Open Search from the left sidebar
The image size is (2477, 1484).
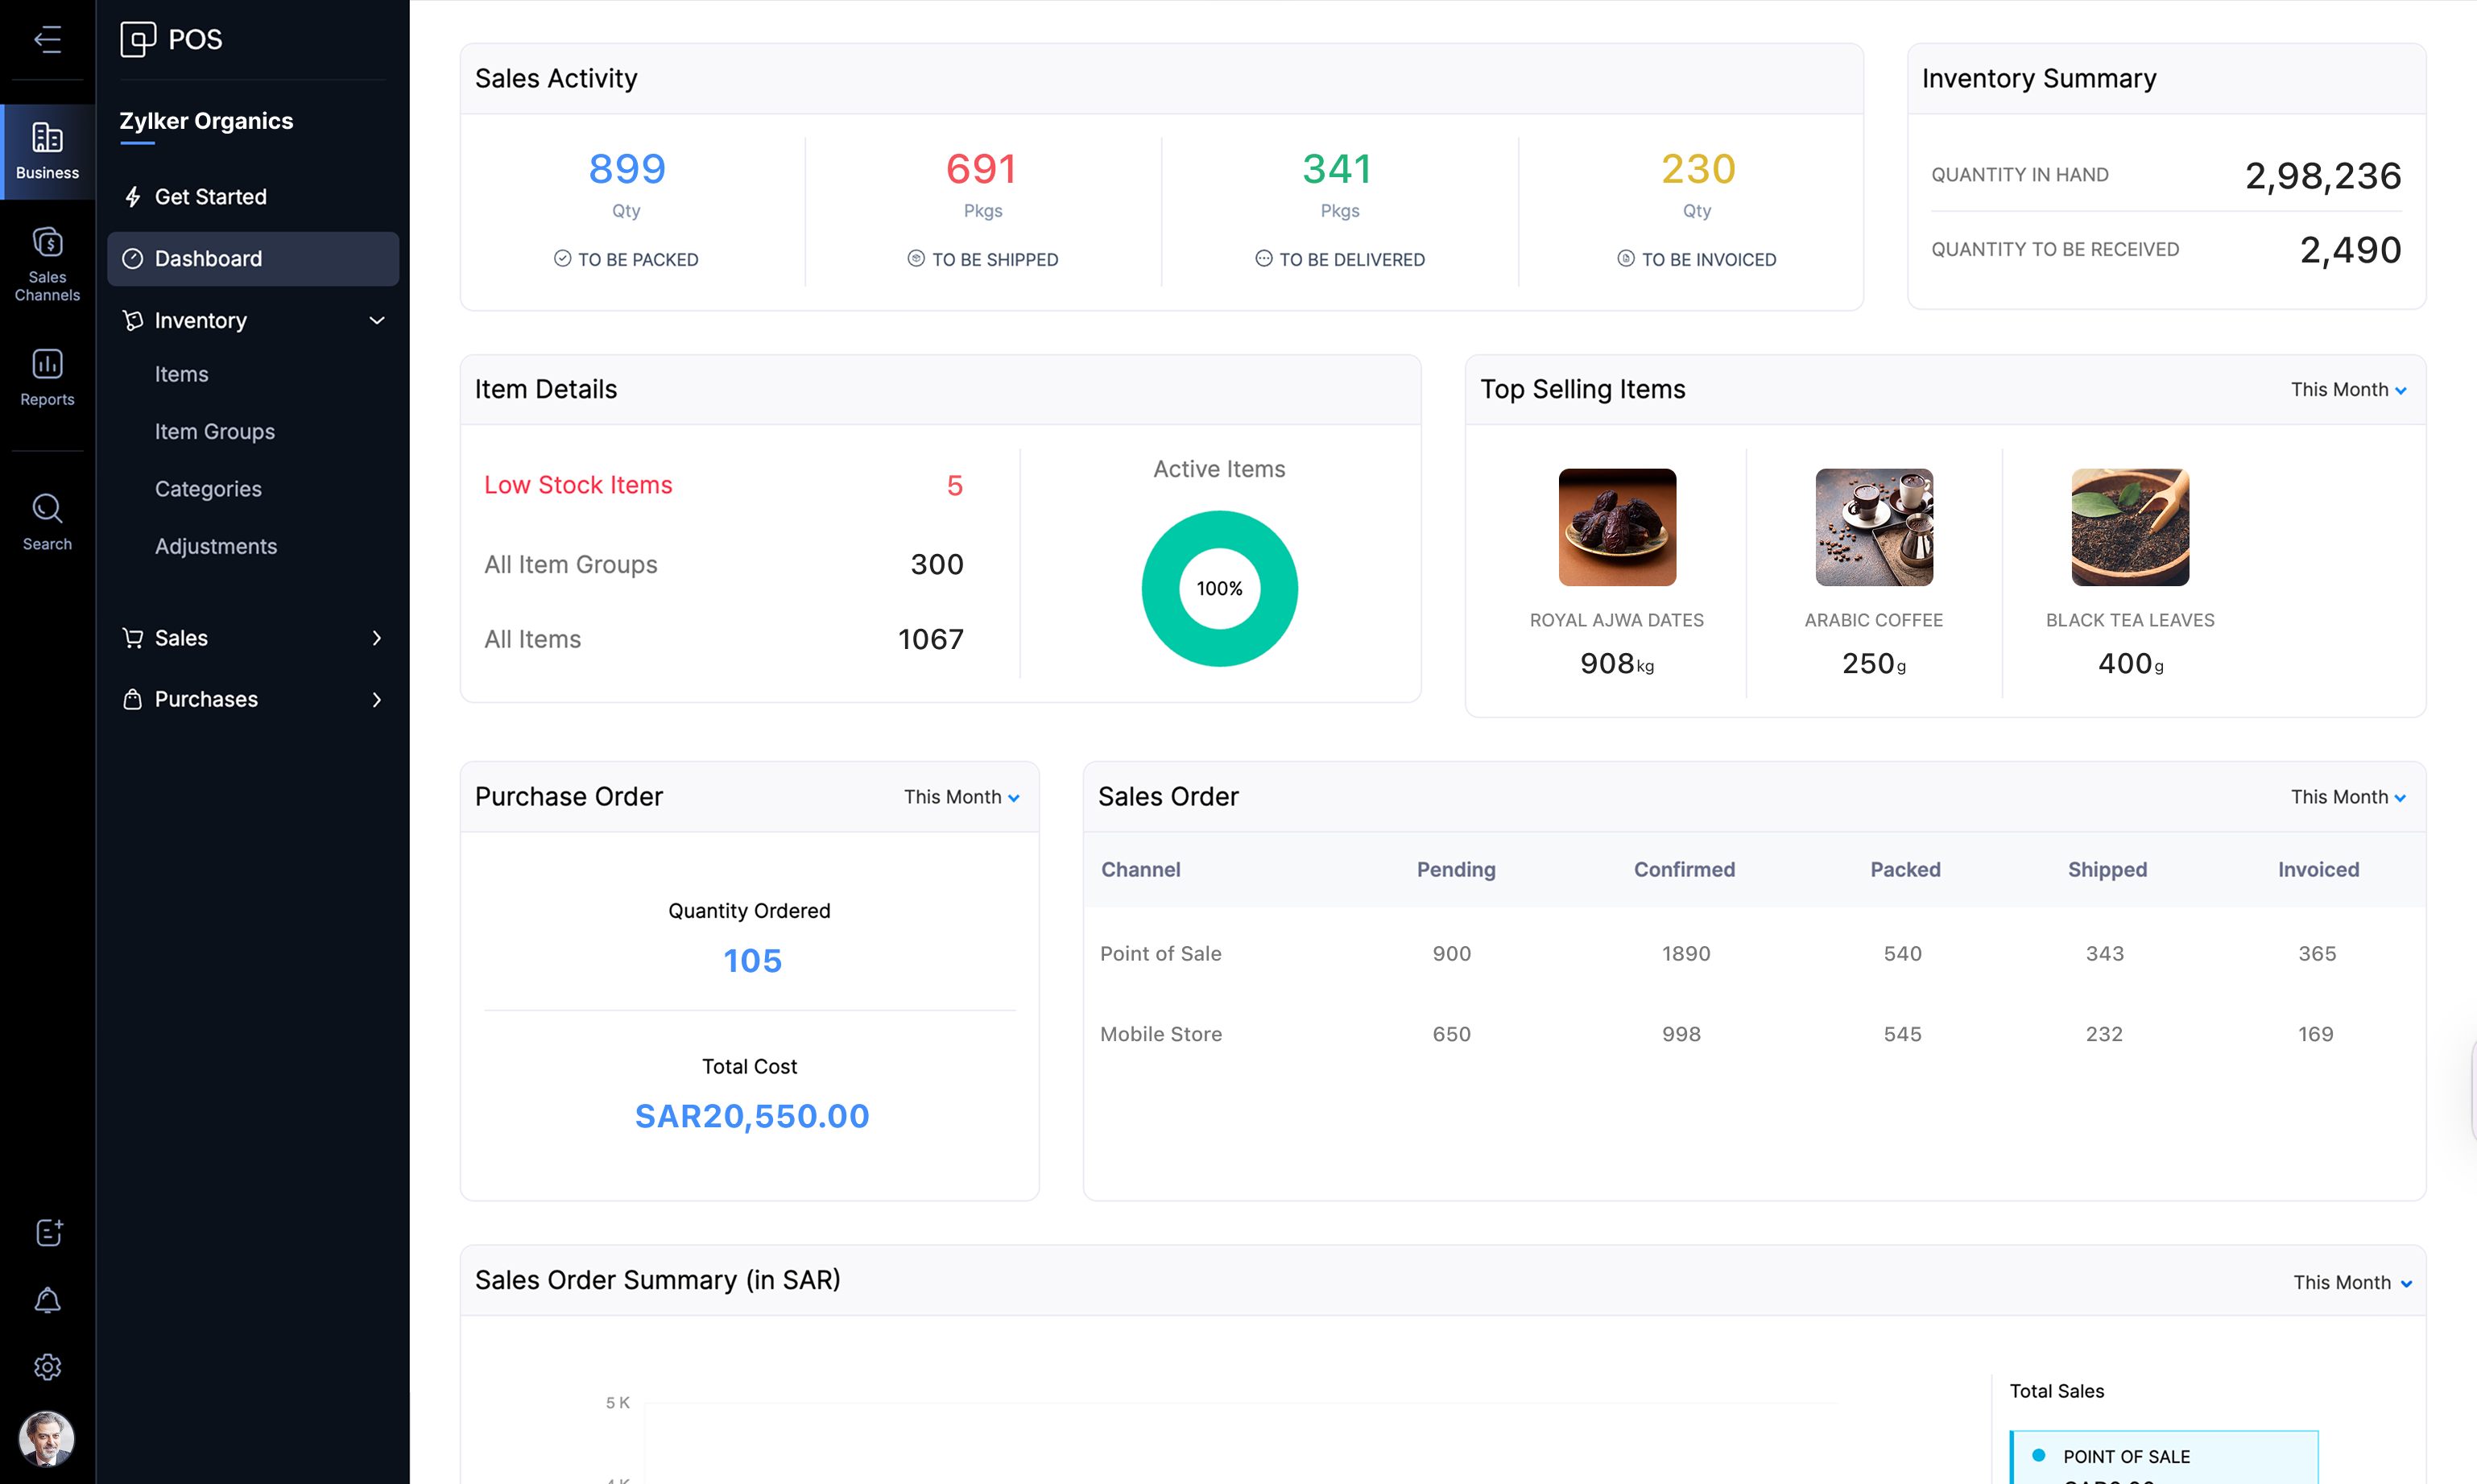(47, 521)
